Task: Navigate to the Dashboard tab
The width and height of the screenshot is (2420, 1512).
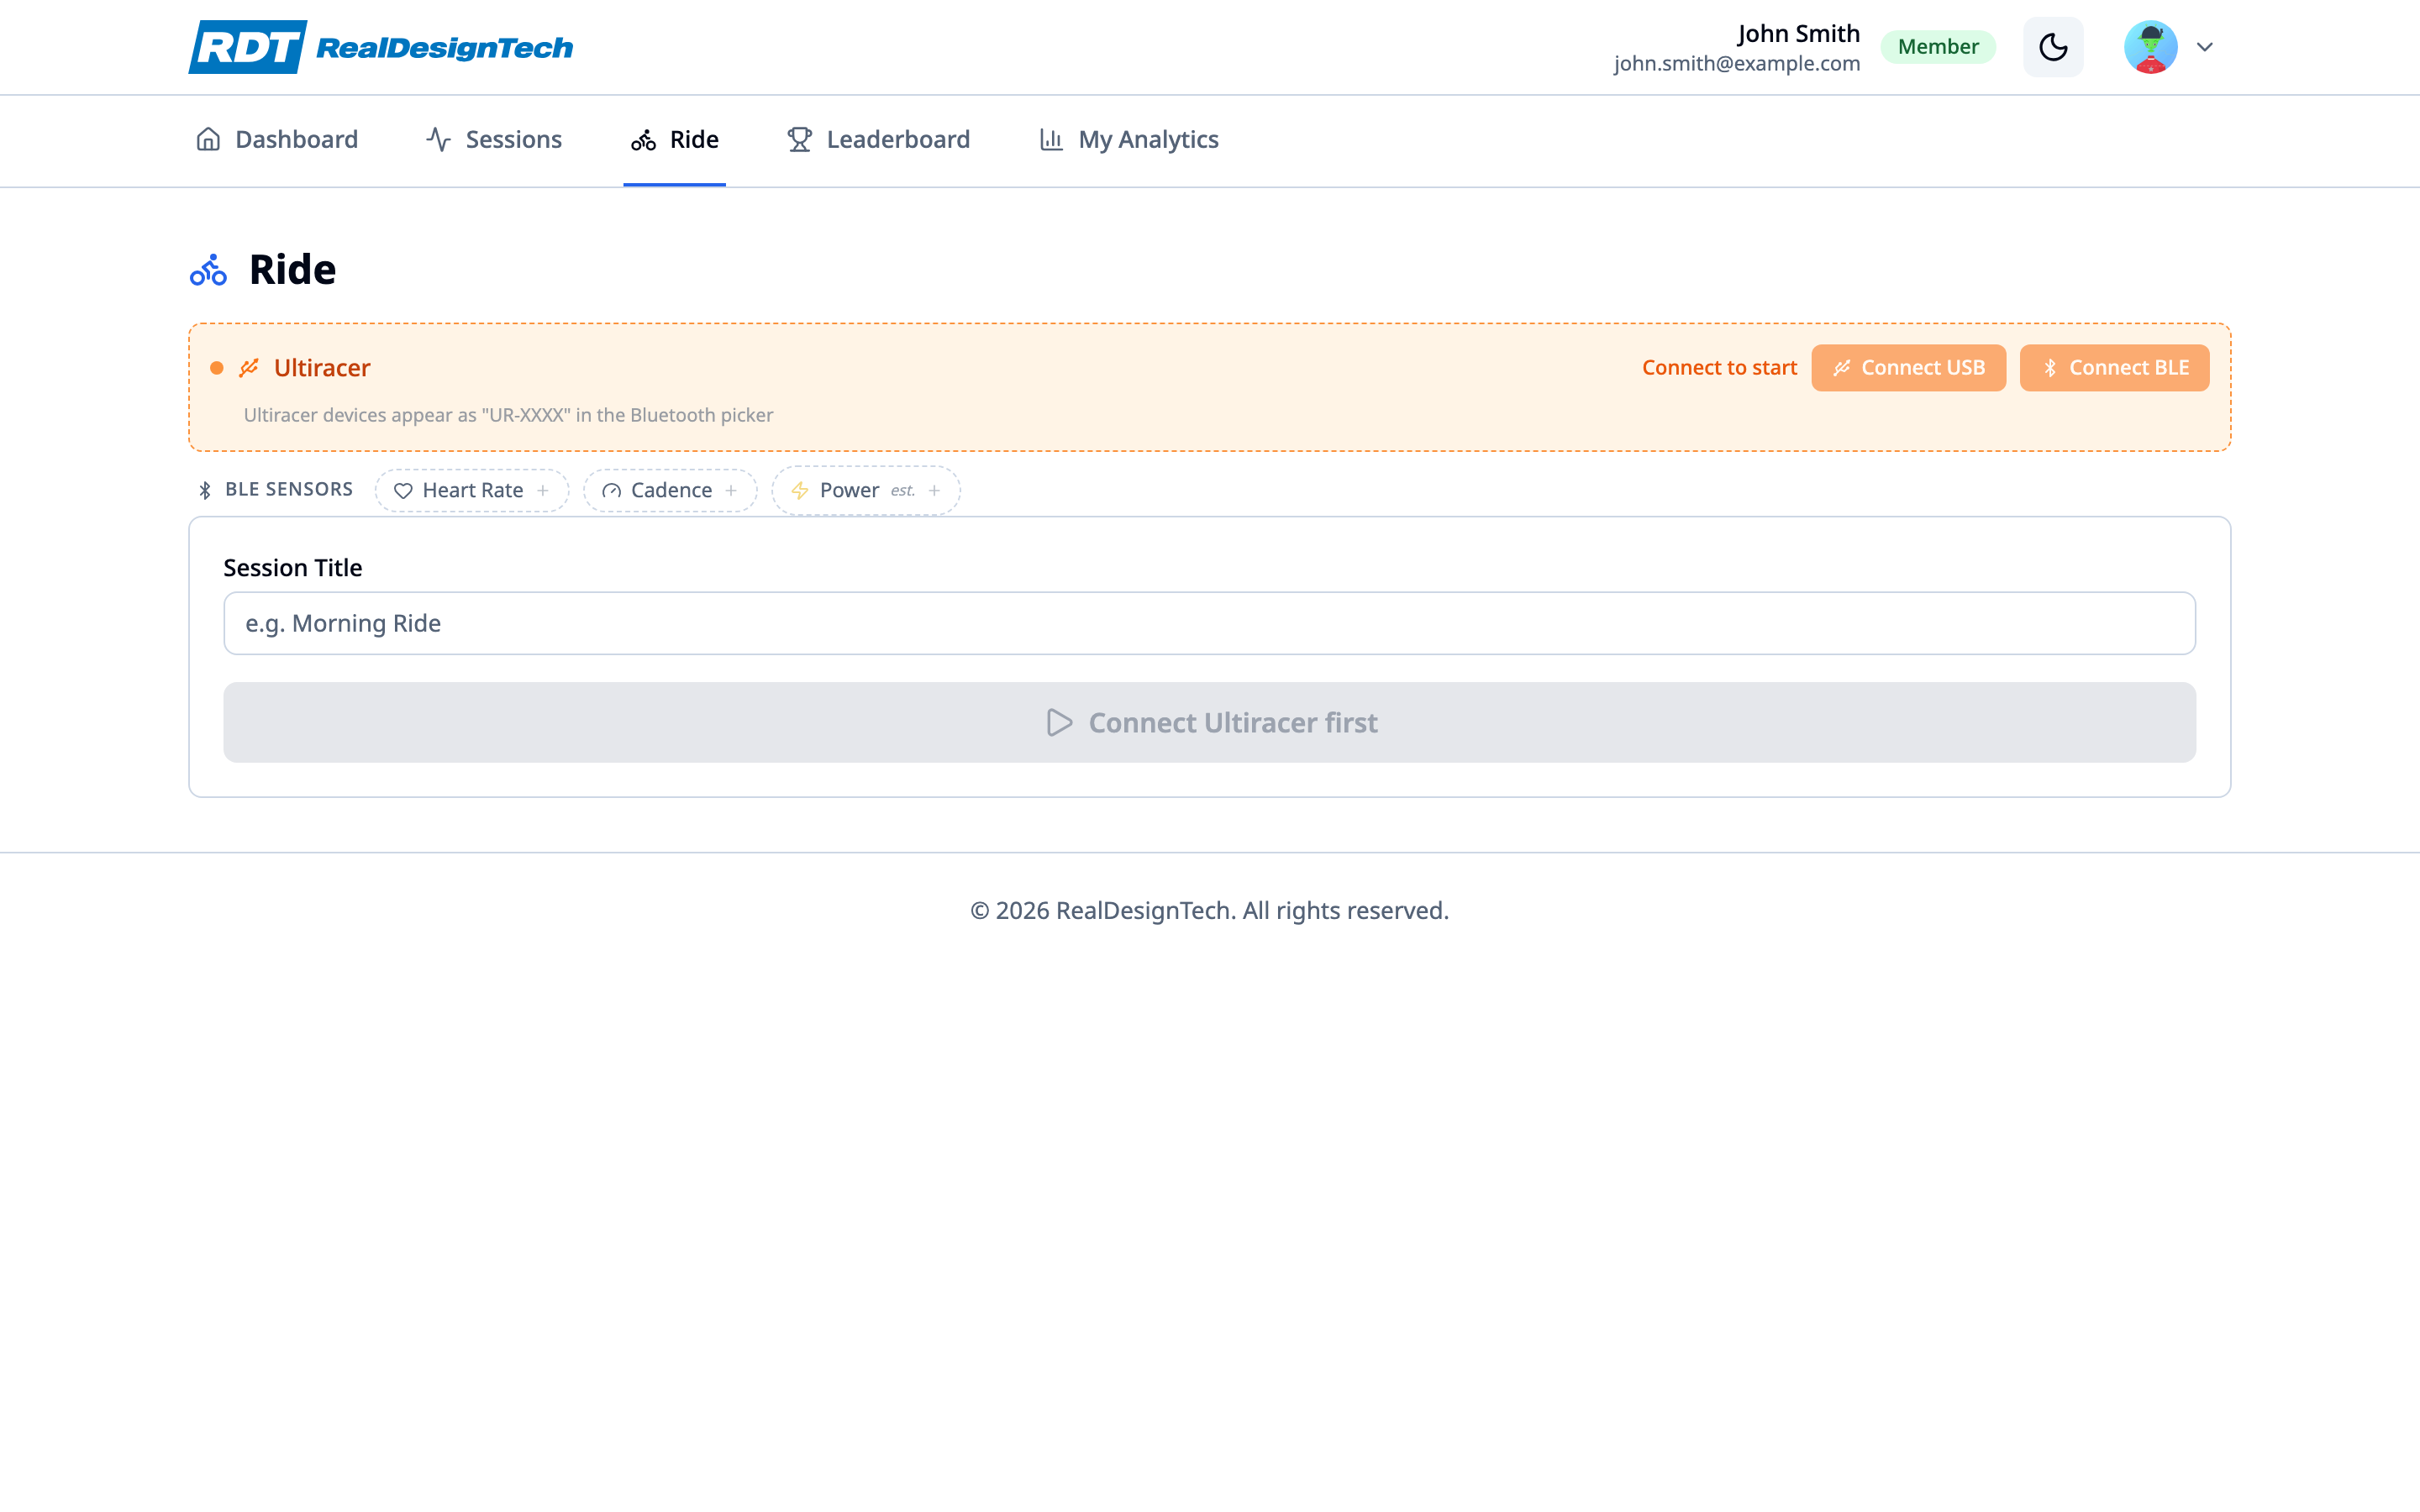Action: (296, 139)
